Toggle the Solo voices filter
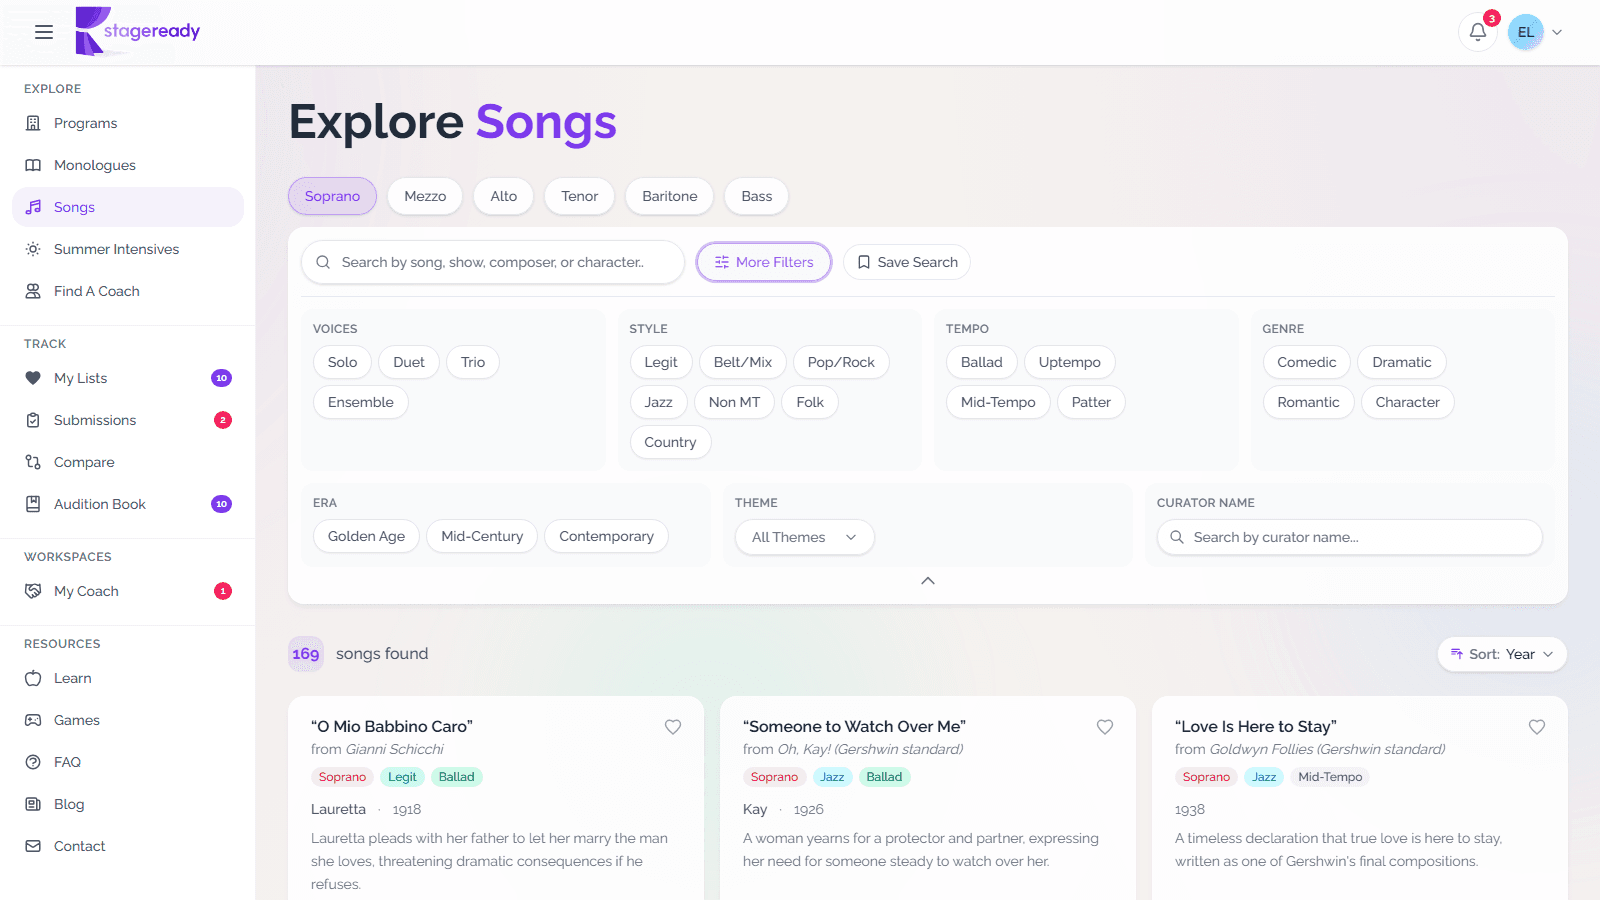Image resolution: width=1600 pixels, height=900 pixels. tap(342, 362)
